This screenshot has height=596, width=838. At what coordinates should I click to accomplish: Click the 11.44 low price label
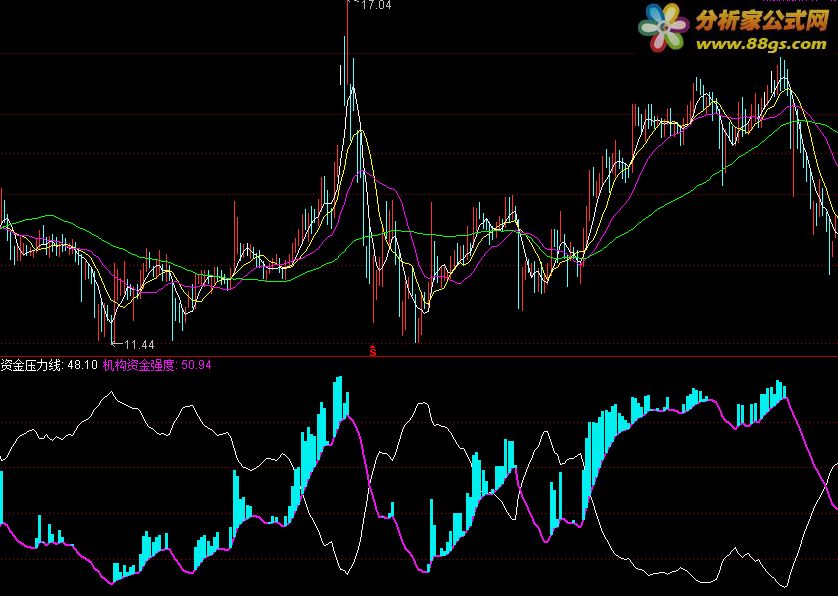coord(139,344)
